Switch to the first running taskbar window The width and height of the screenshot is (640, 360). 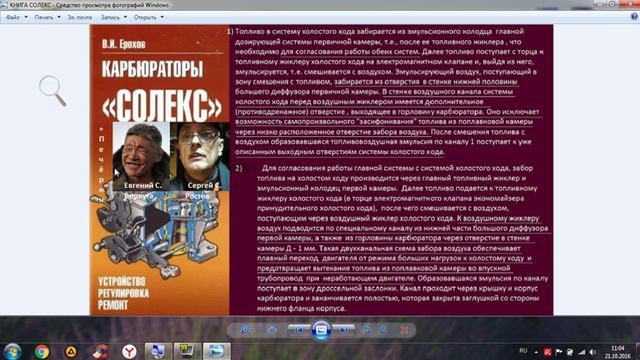(158, 351)
